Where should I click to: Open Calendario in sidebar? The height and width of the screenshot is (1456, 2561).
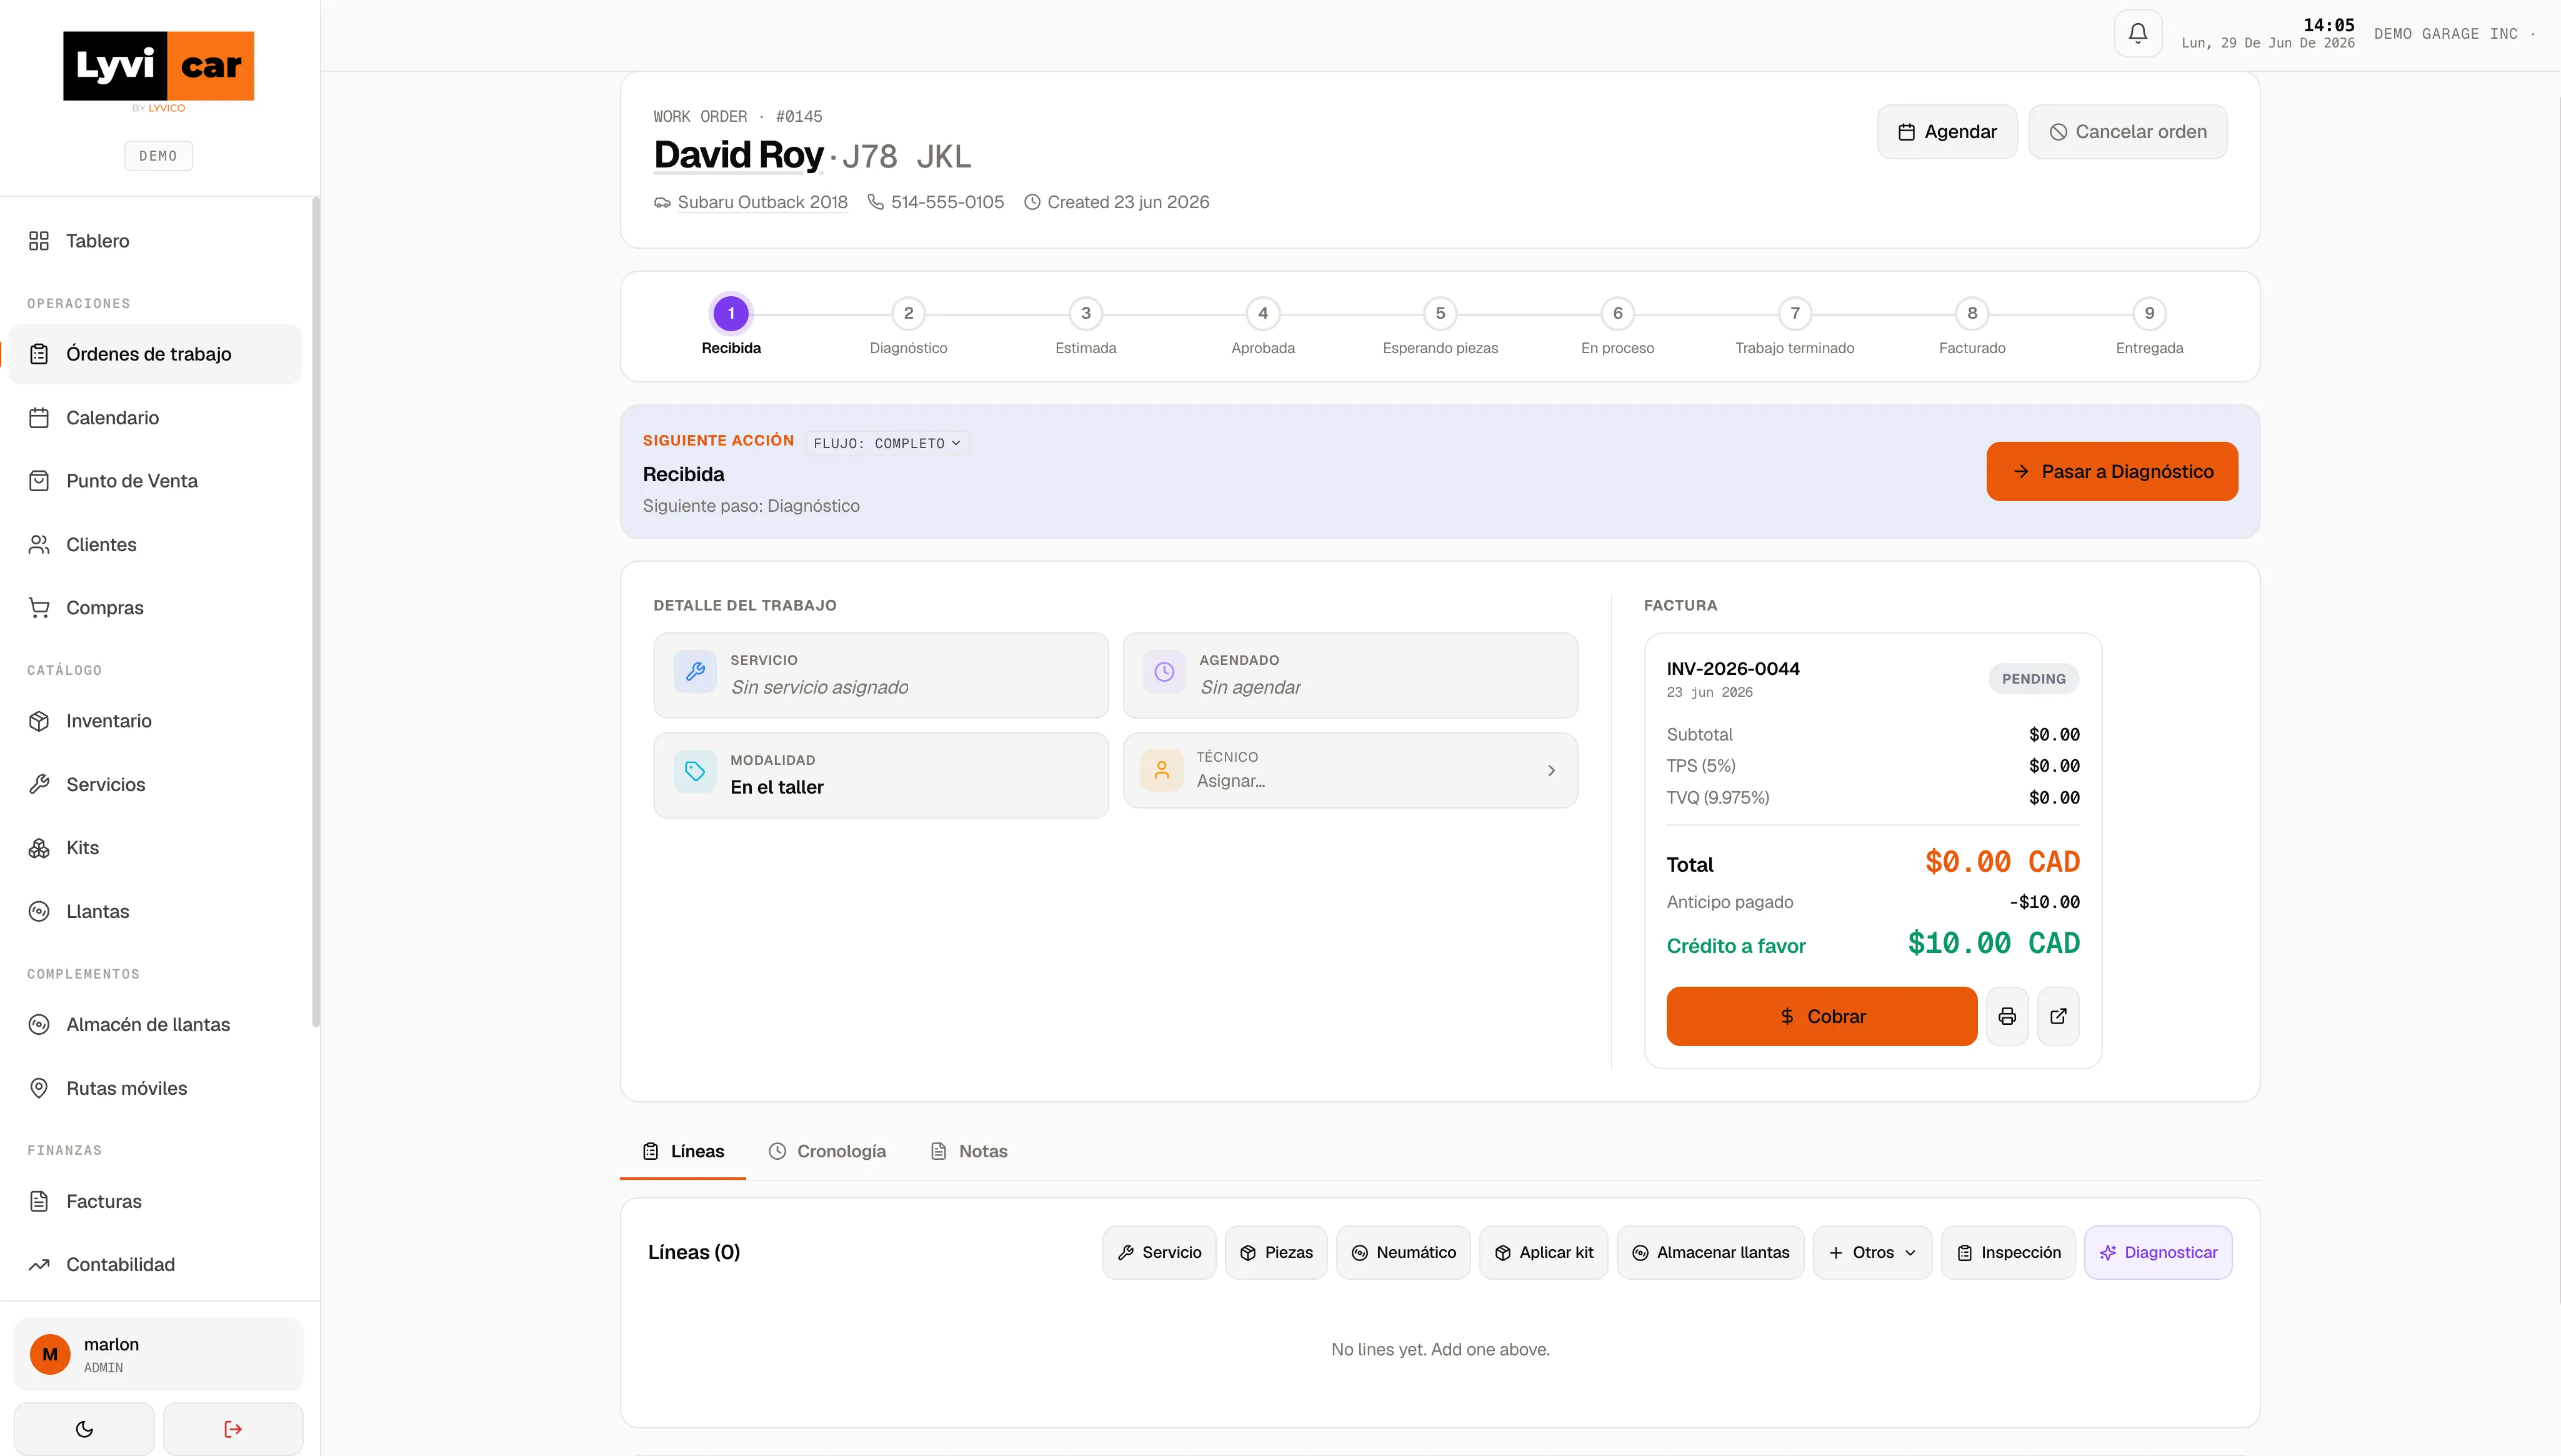155,418
